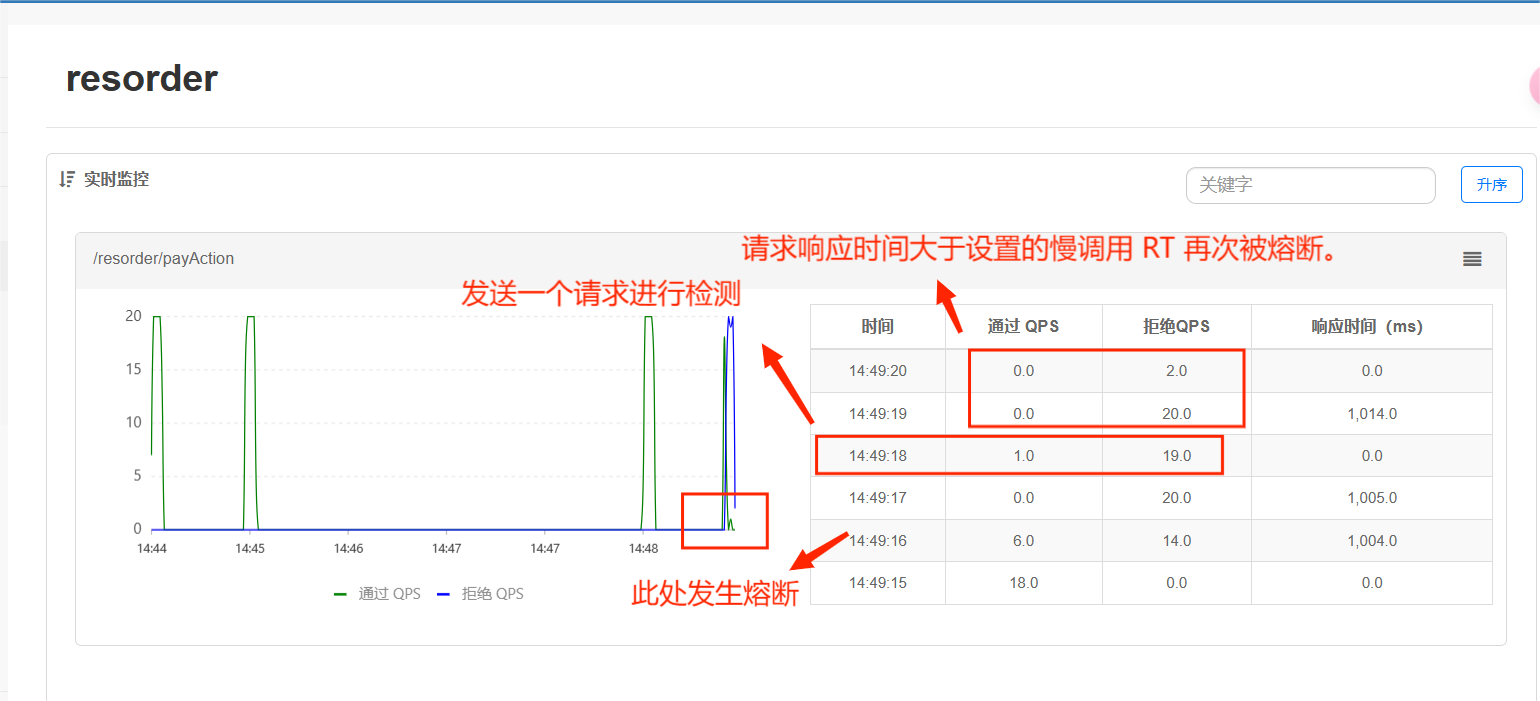Click the resorder page heading
This screenshot has width=1540, height=701.
141,78
